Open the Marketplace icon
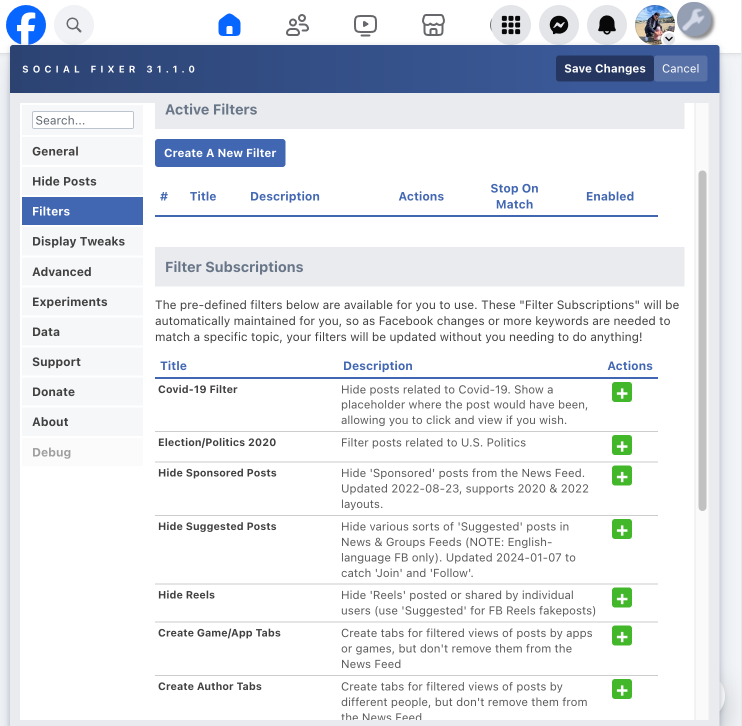This screenshot has height=726, width=742. pyautogui.click(x=432, y=25)
